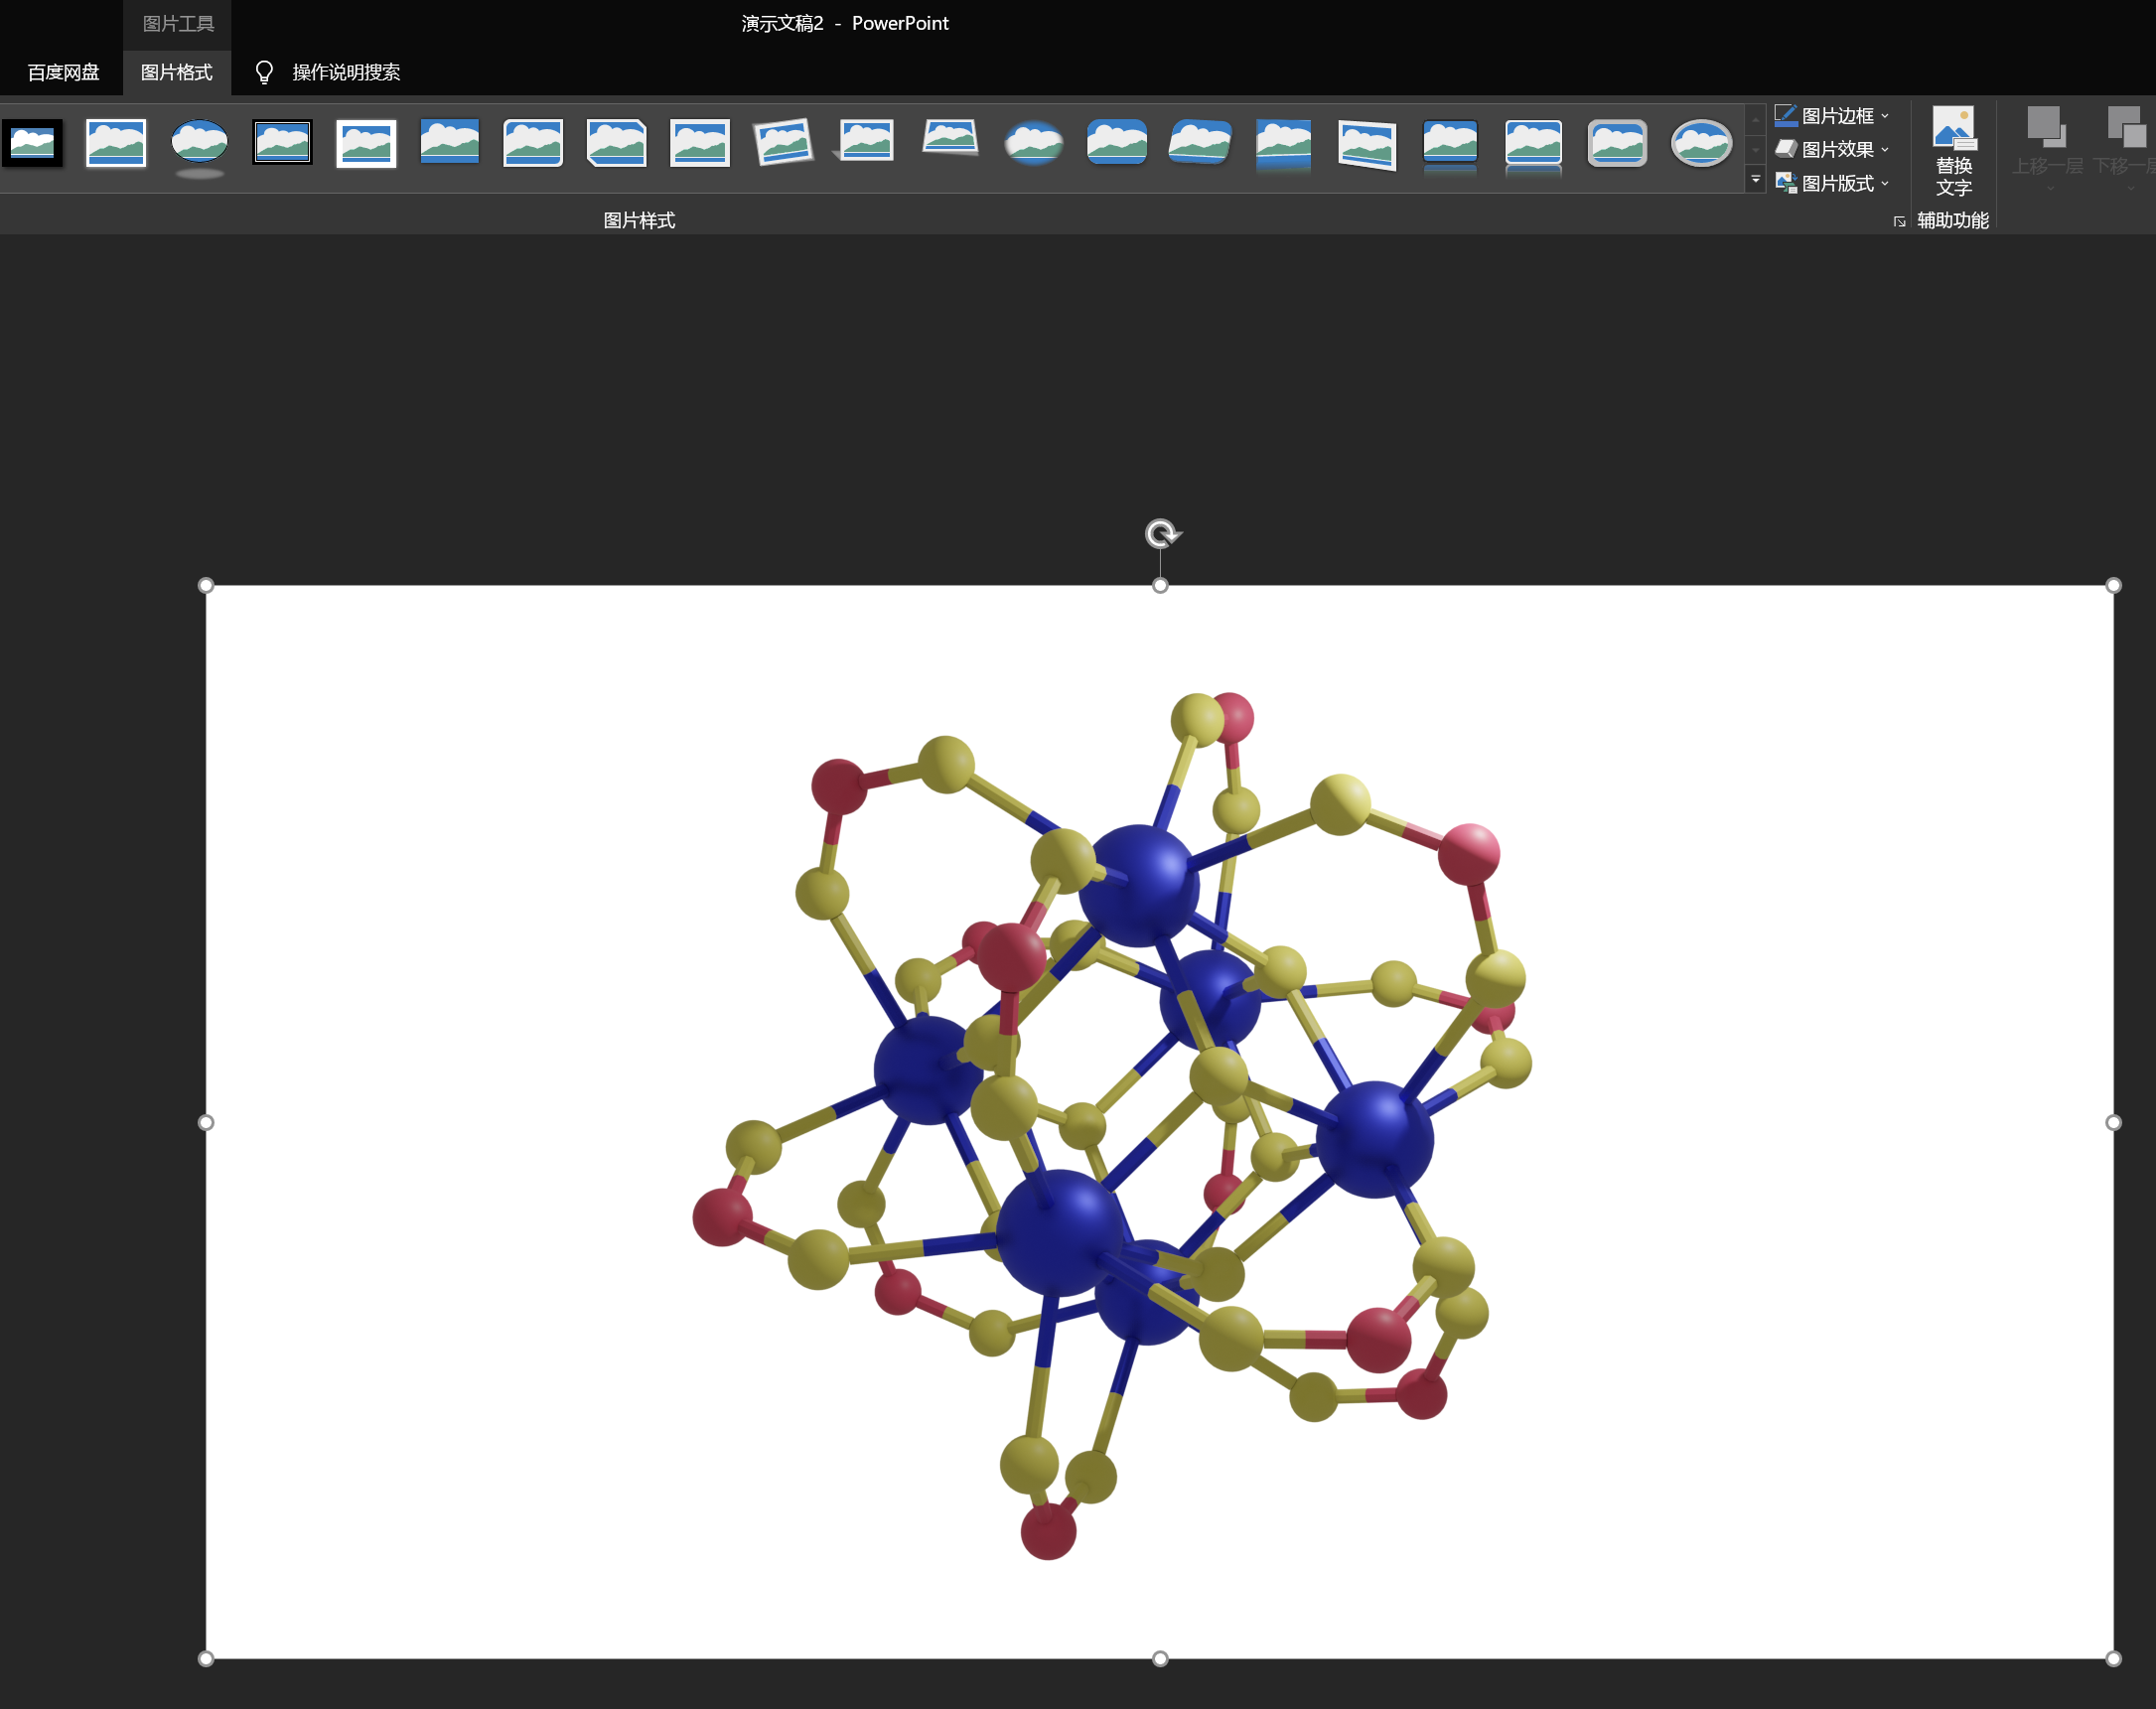Apply the rotated white-frame picture style

pyautogui.click(x=783, y=143)
